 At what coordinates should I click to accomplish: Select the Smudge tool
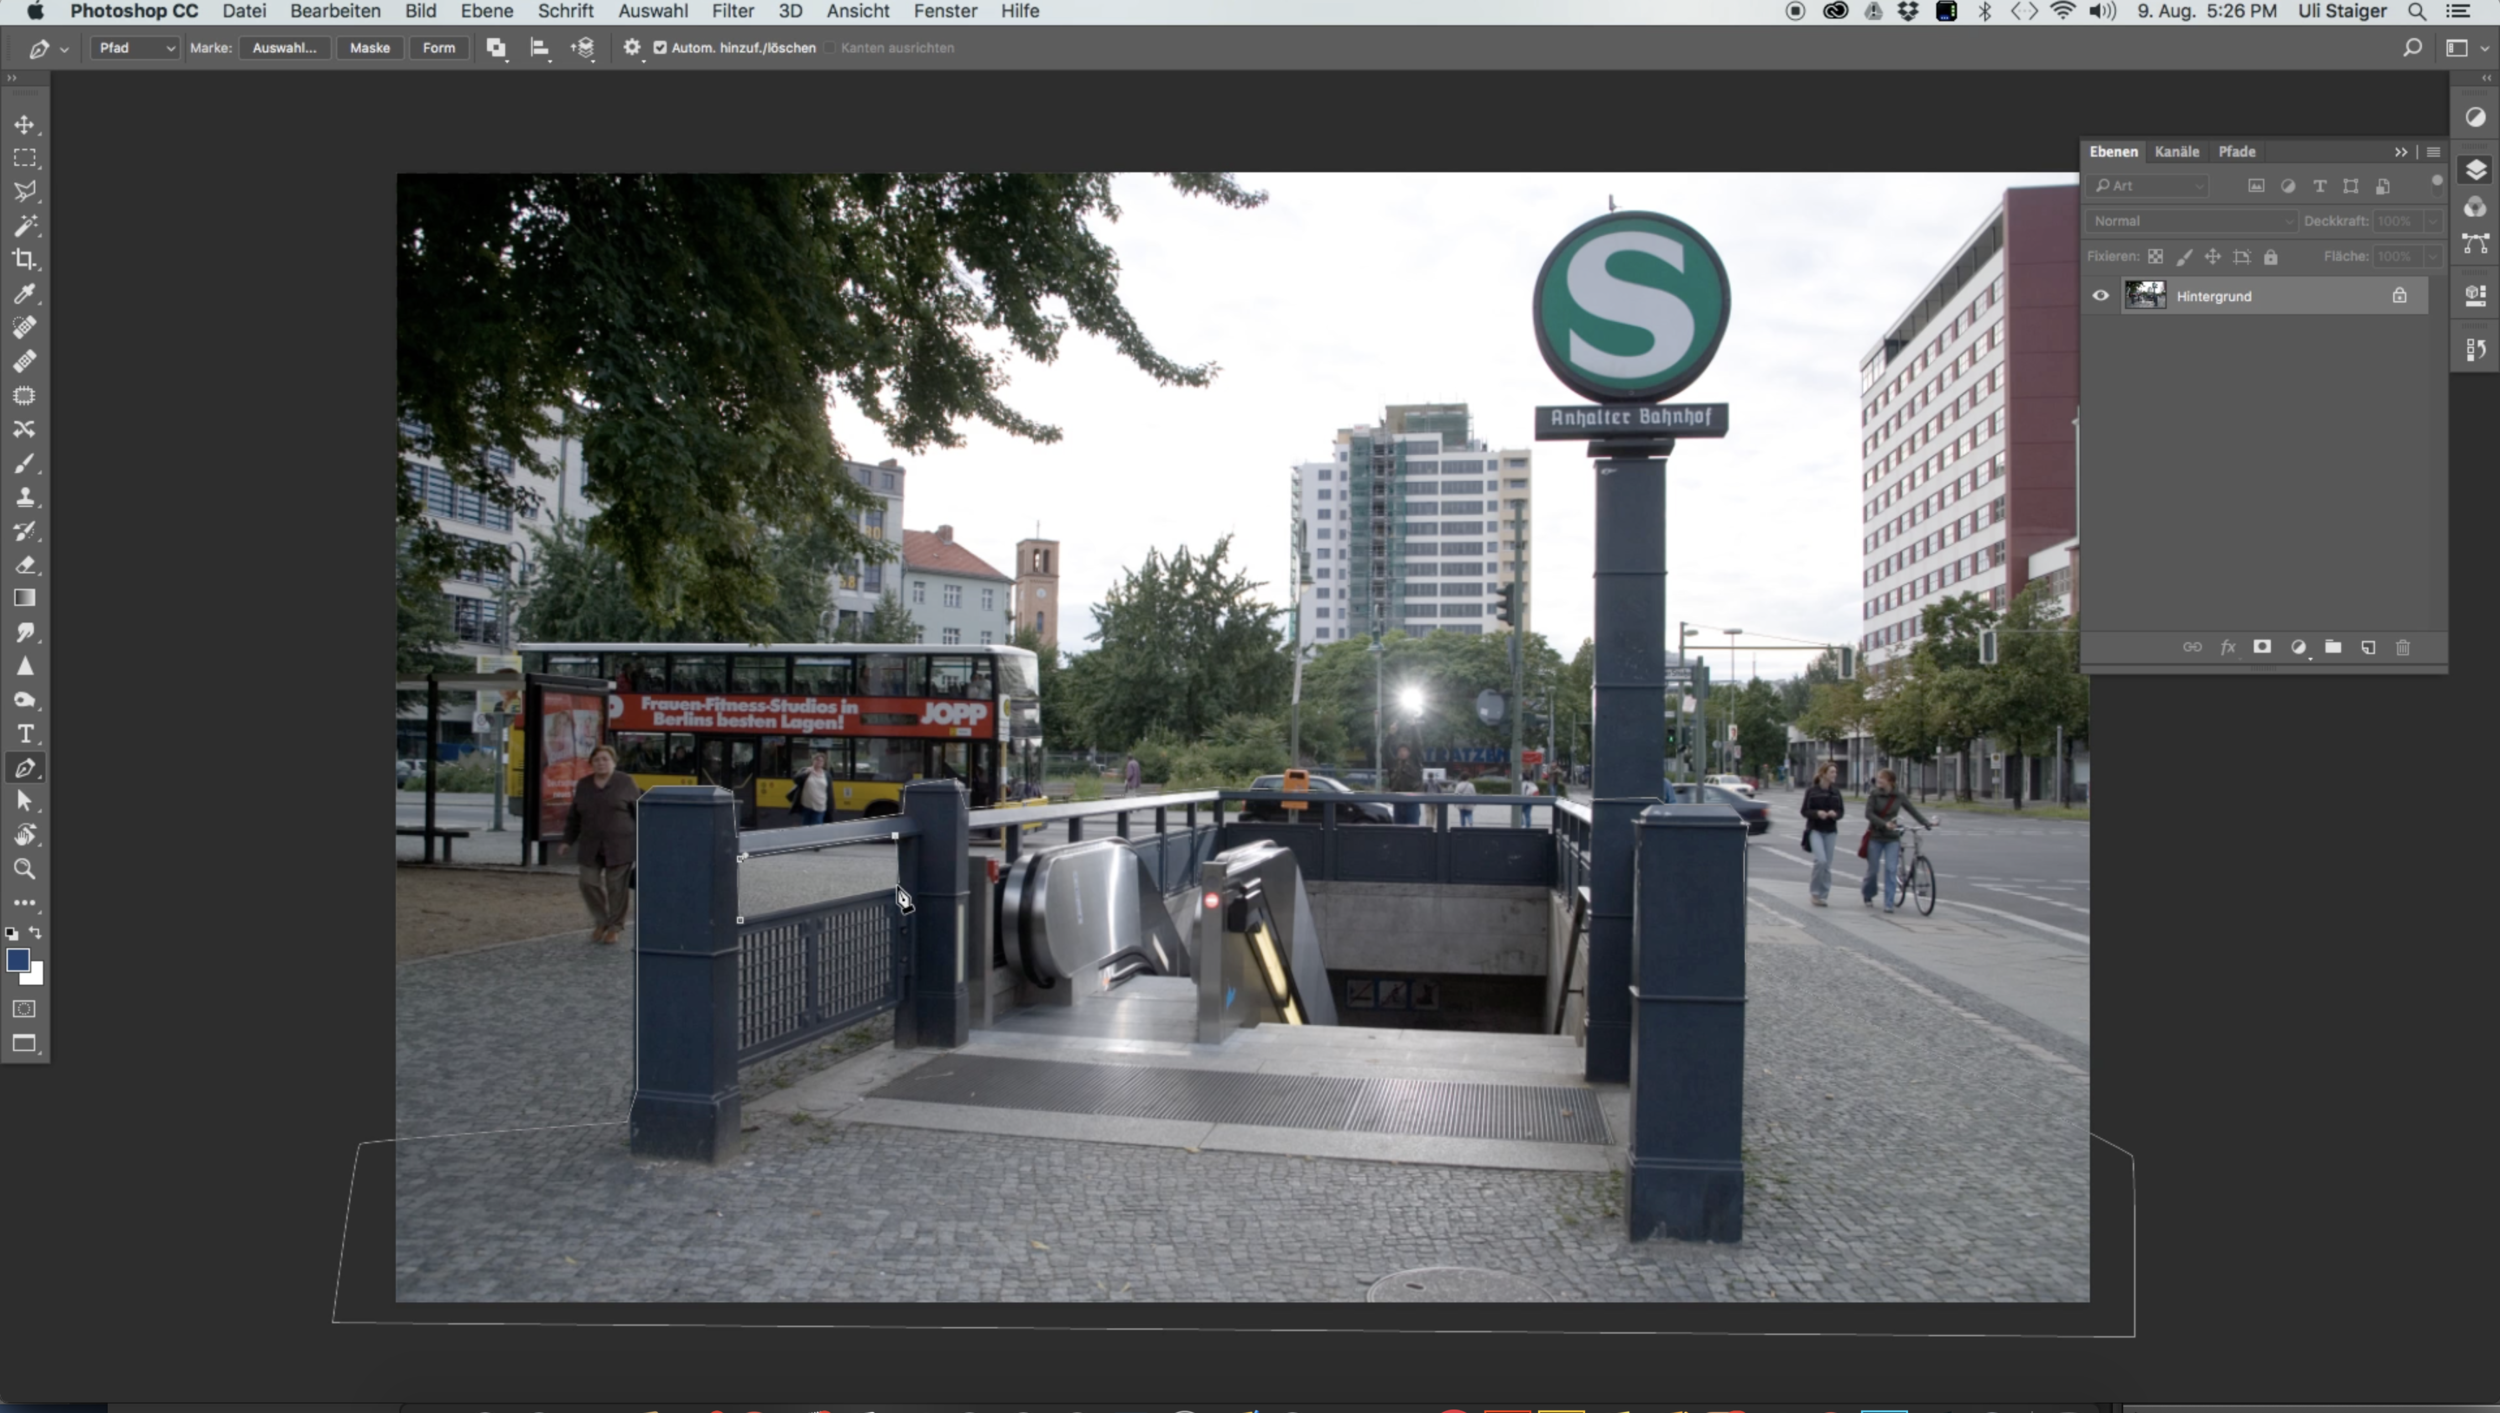point(25,632)
